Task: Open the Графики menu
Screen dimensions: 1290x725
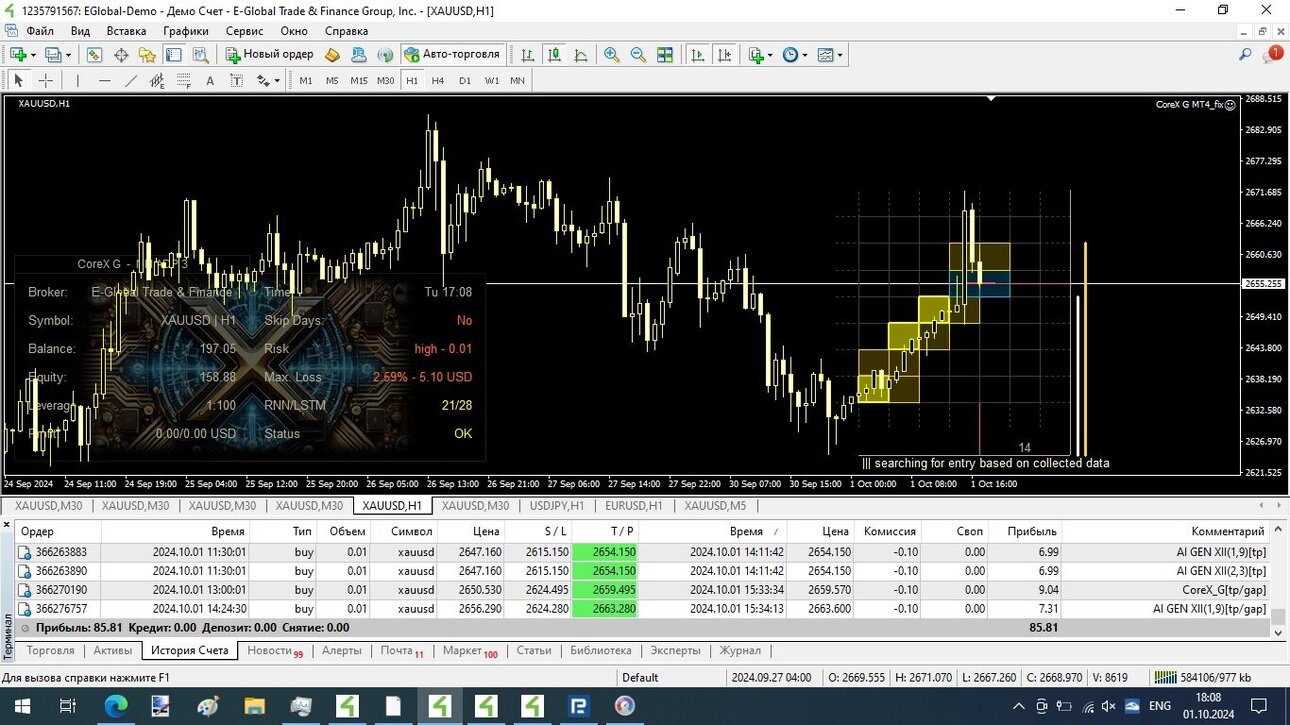Action: click(x=186, y=31)
